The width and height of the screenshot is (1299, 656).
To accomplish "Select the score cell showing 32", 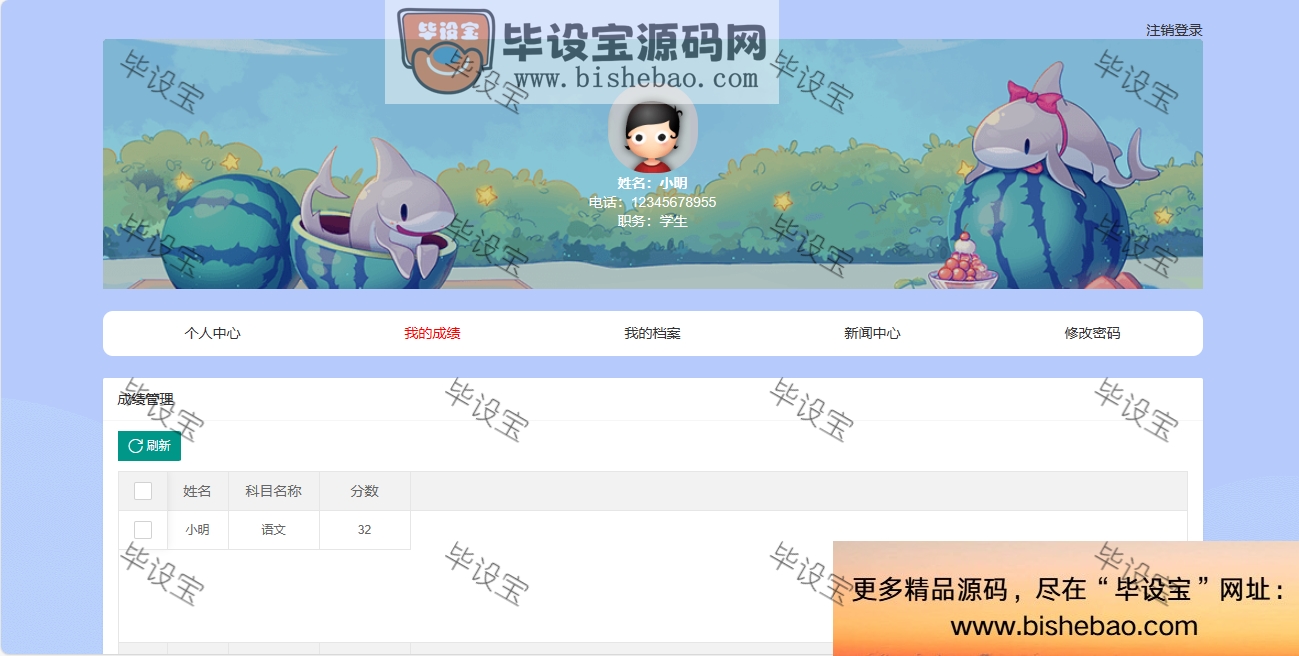I will [x=364, y=530].
